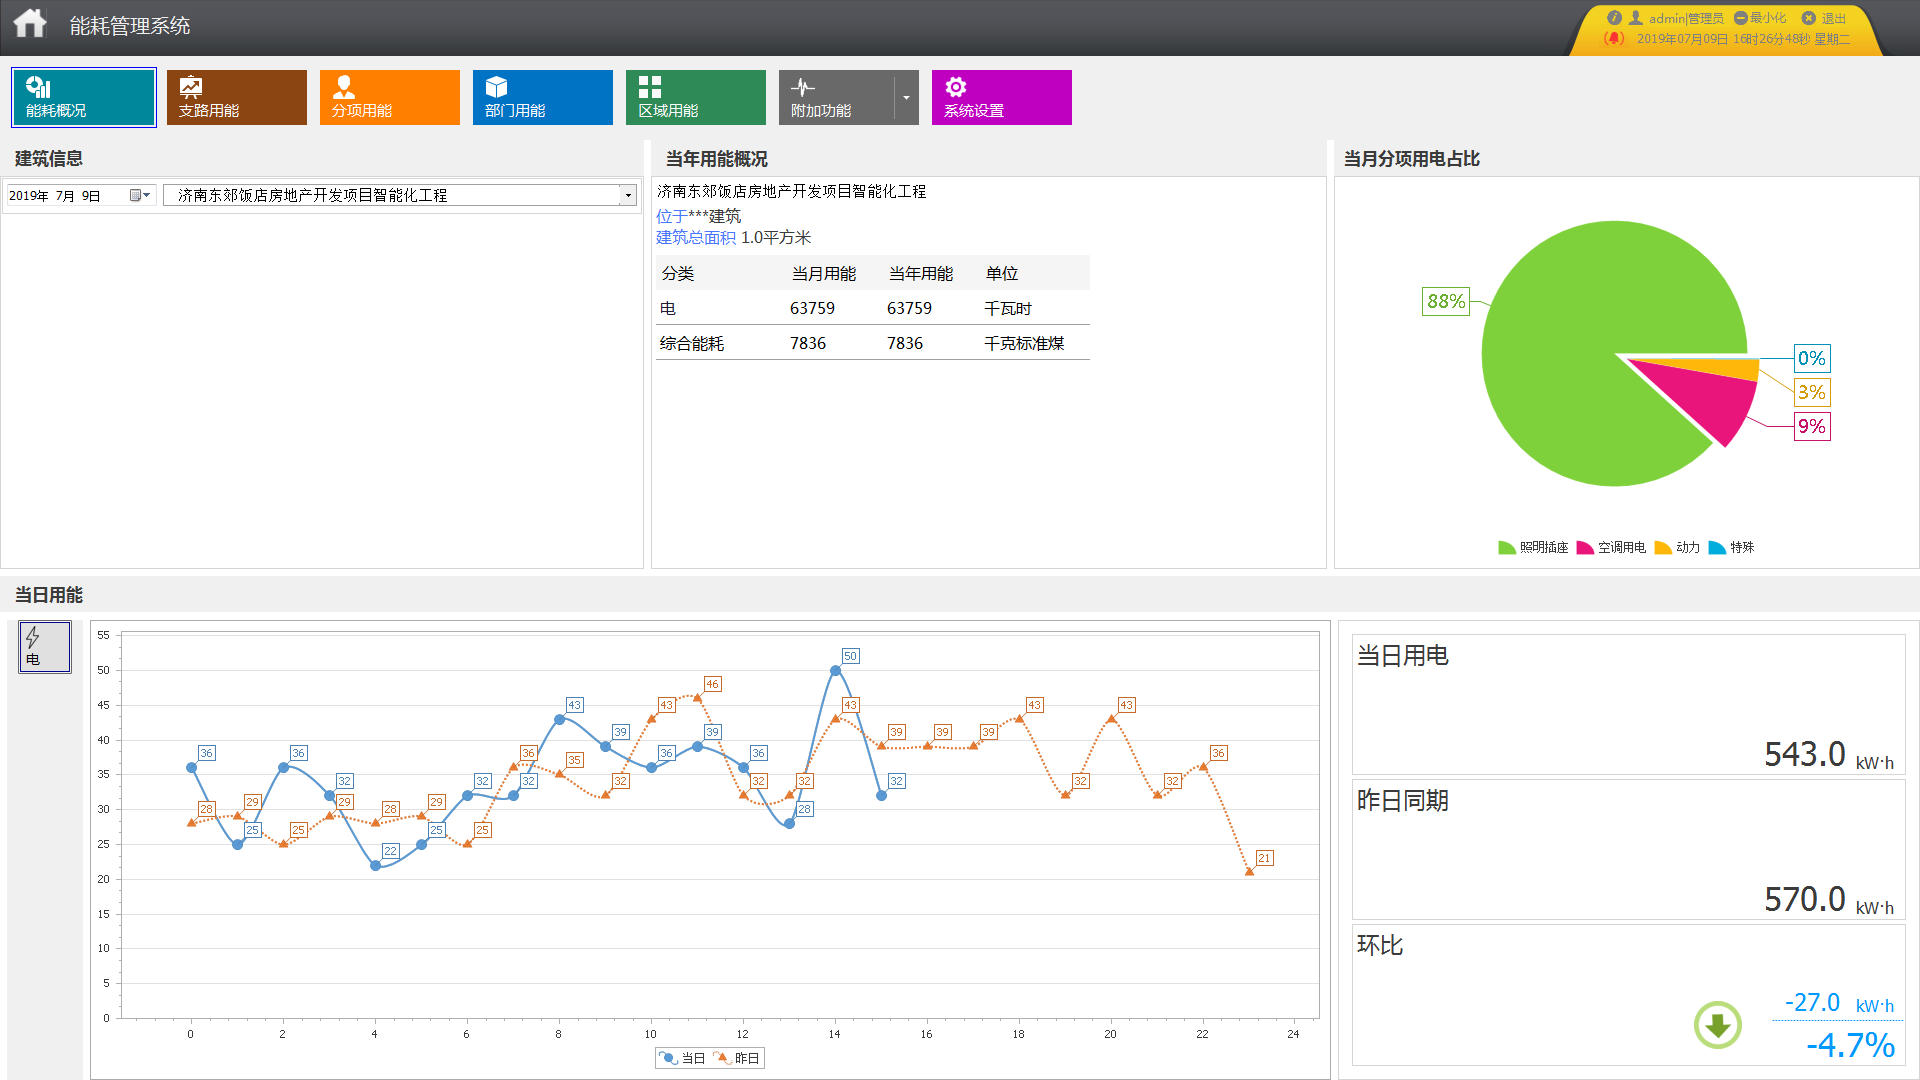Open 部门用能 department energy tile
This screenshot has width=1920, height=1080.
tap(542, 97)
